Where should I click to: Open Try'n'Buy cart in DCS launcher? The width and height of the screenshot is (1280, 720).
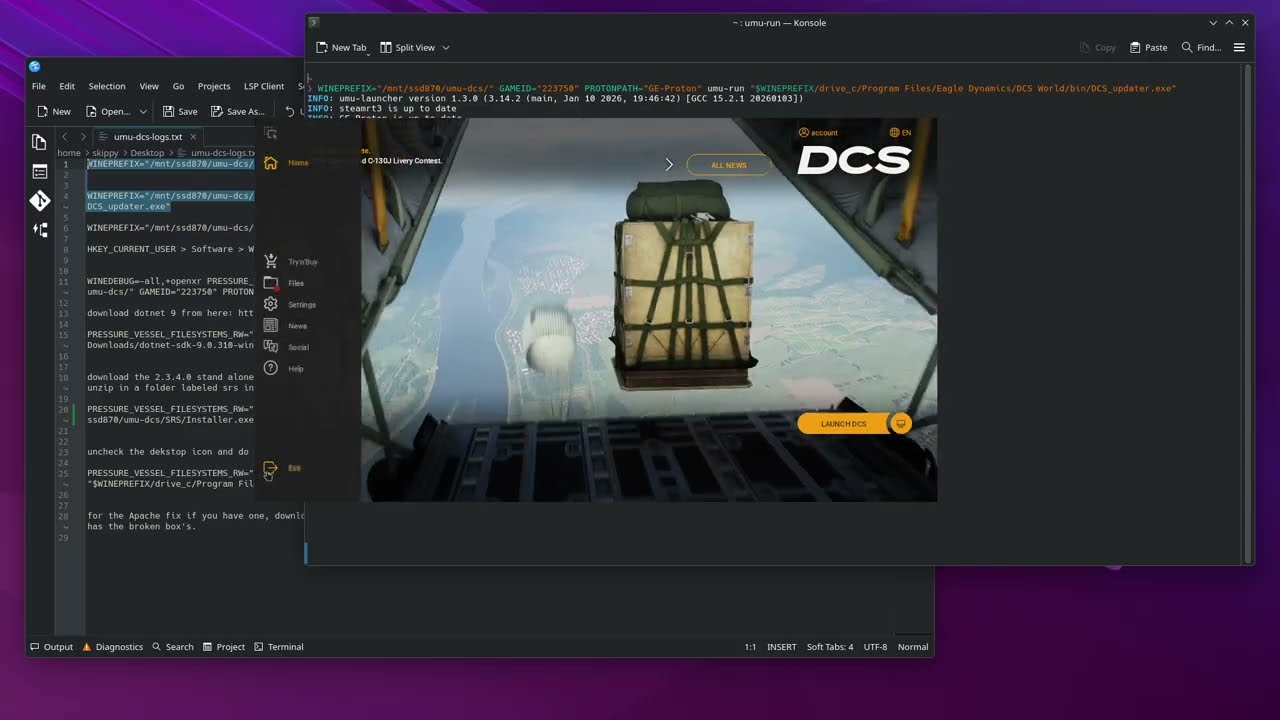point(289,261)
